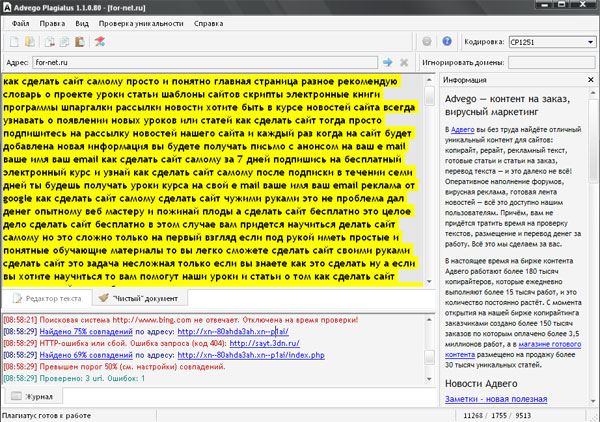Open the Правка menu
The height and width of the screenshot is (422, 600).
pos(52,24)
